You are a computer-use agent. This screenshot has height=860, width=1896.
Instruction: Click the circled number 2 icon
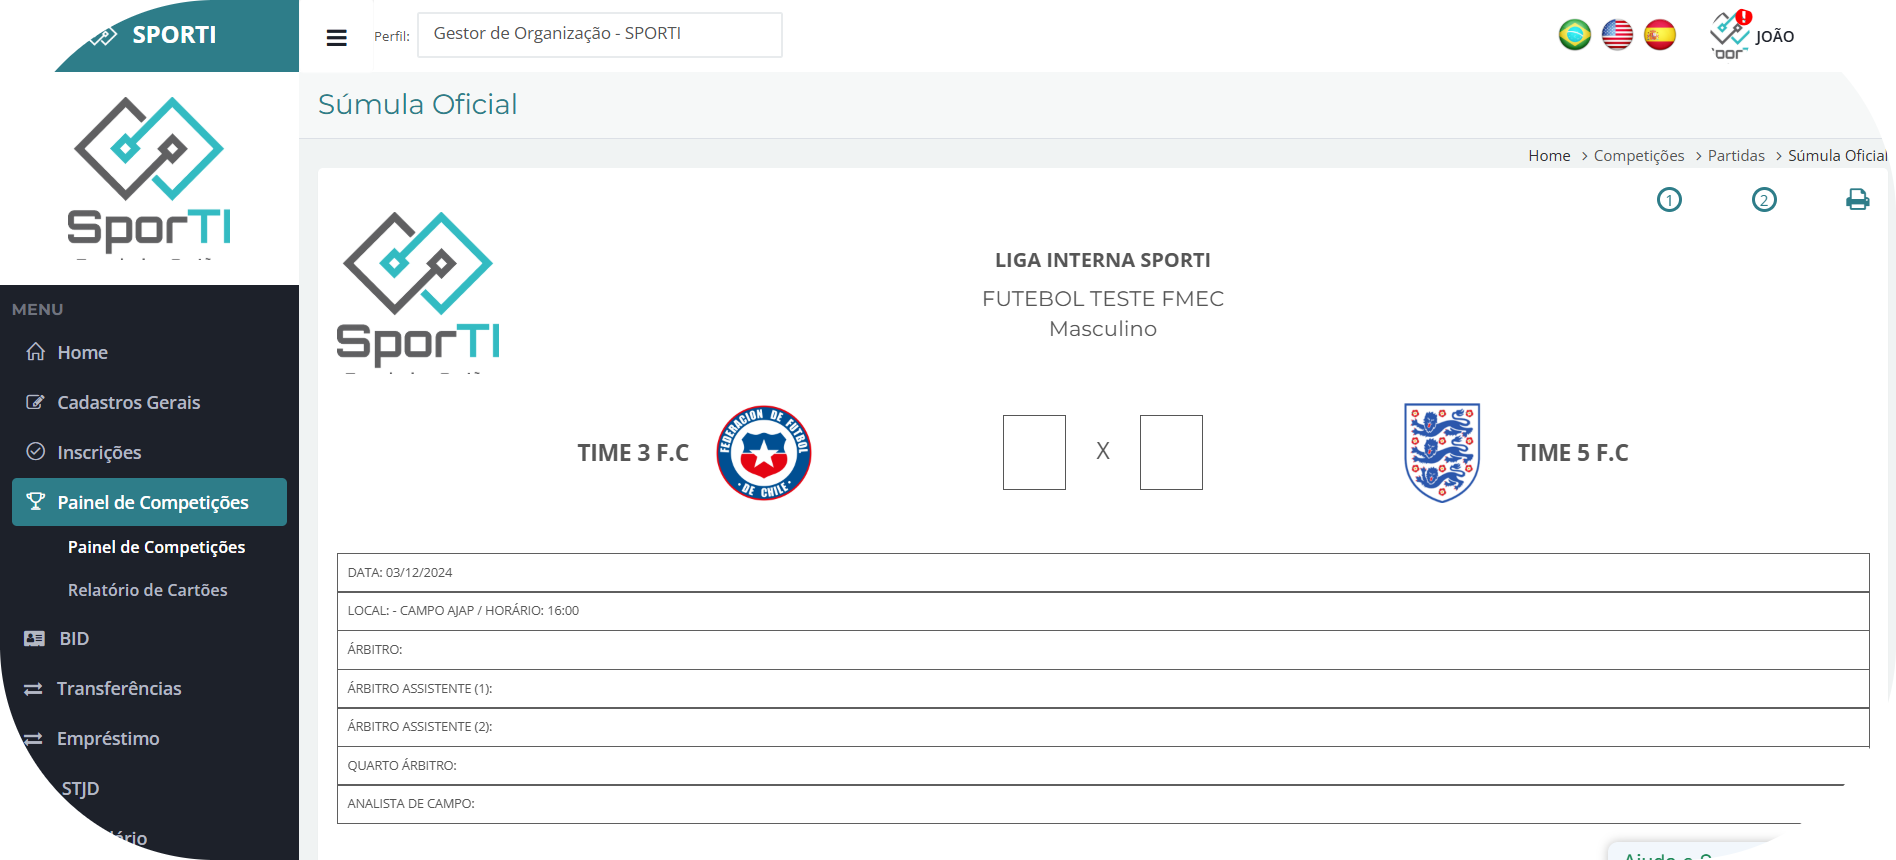click(x=1764, y=200)
